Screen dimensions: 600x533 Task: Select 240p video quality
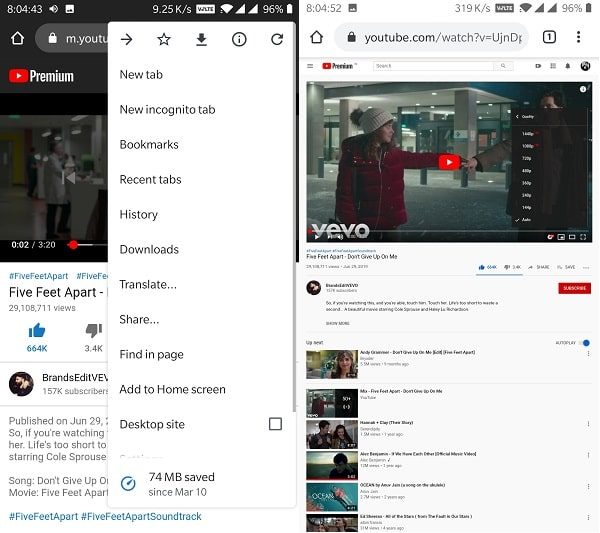[x=527, y=195]
